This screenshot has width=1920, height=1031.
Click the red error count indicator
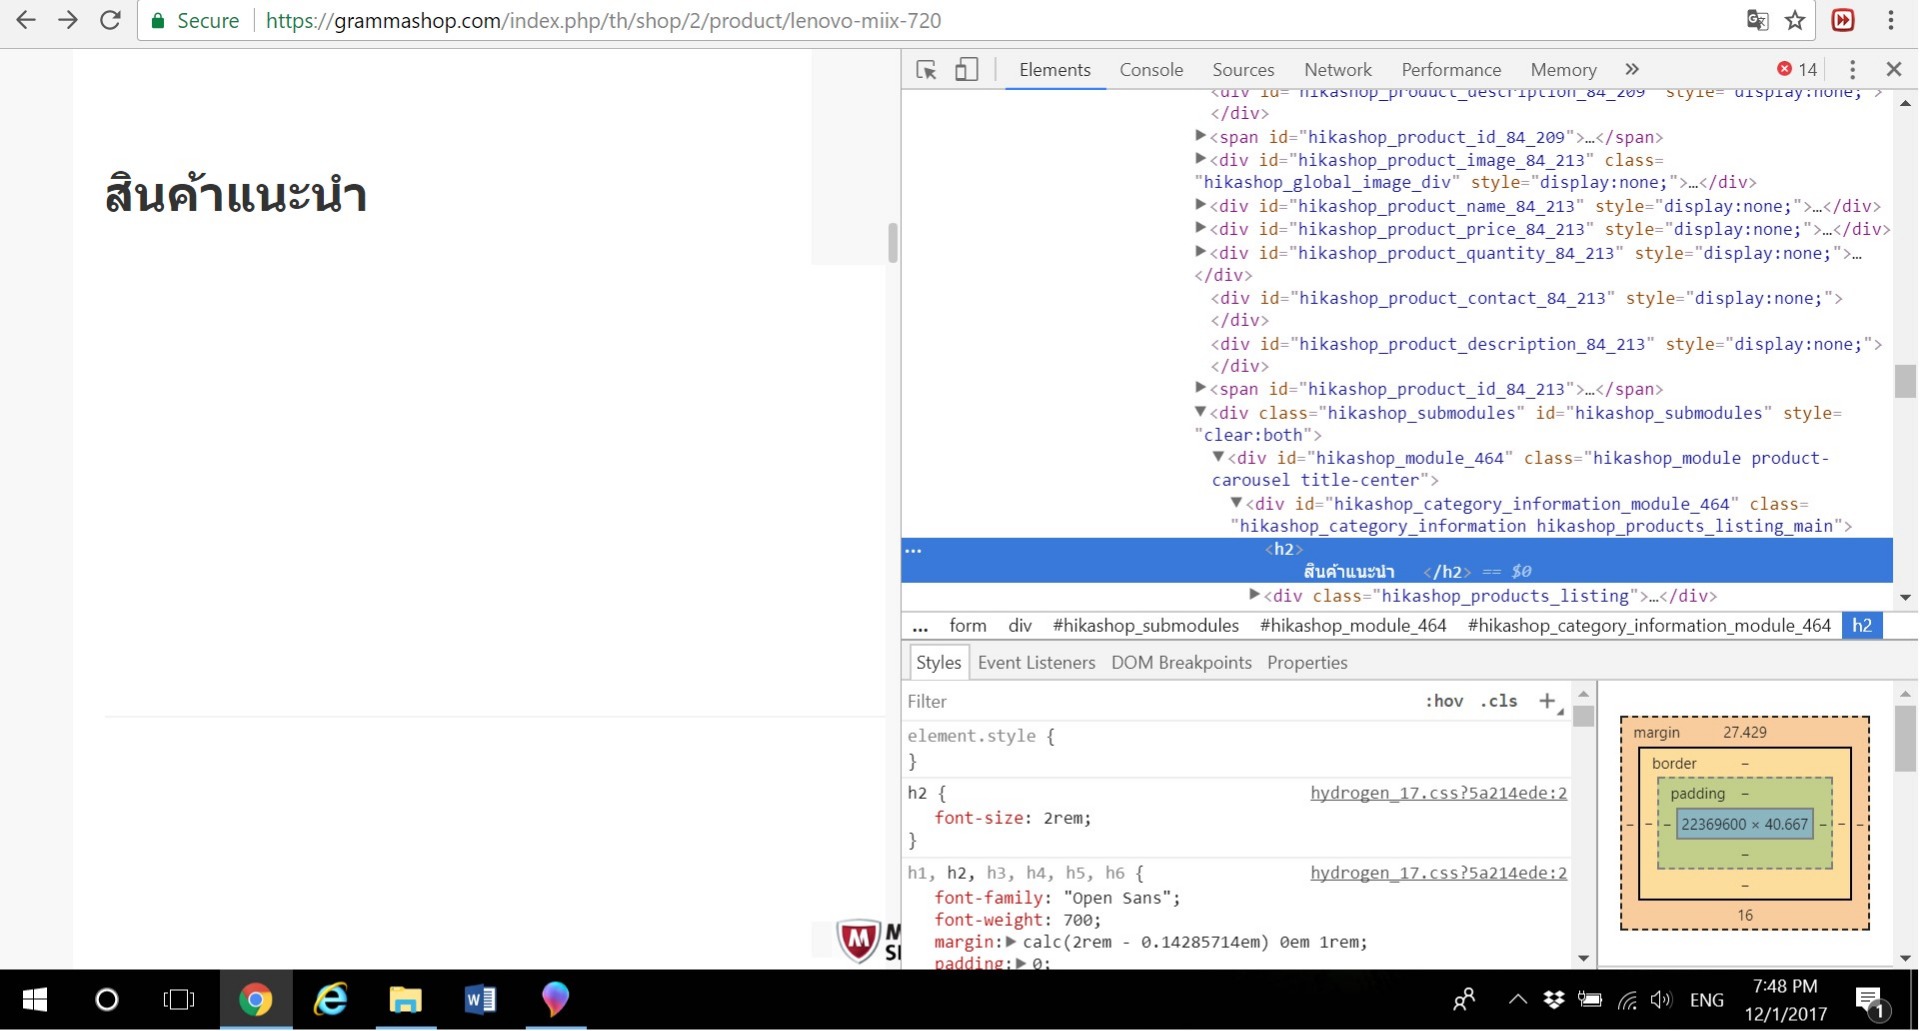tap(1797, 69)
